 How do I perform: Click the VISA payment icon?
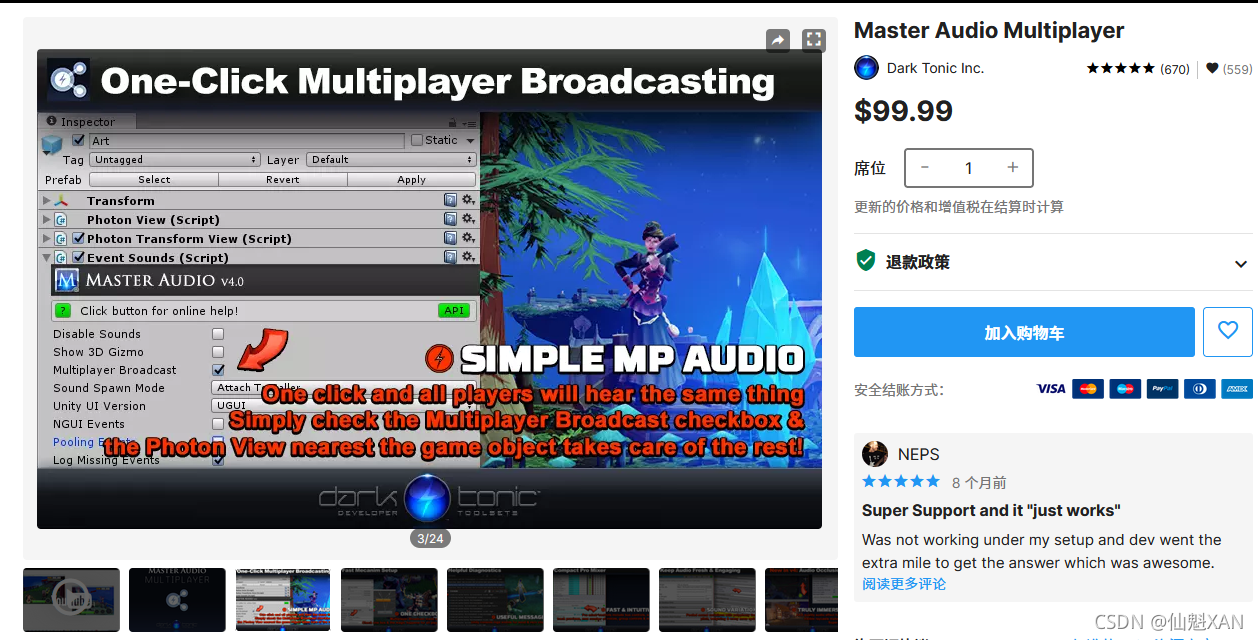(1050, 389)
